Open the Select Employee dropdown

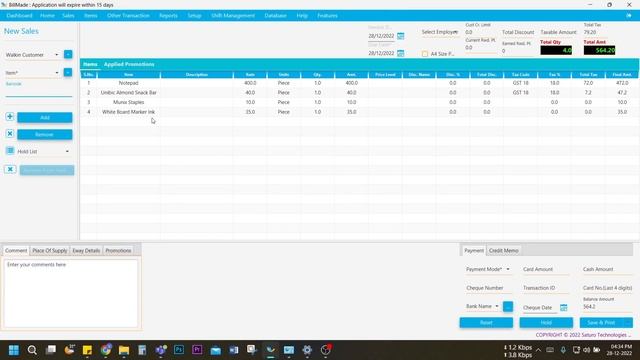(x=440, y=32)
